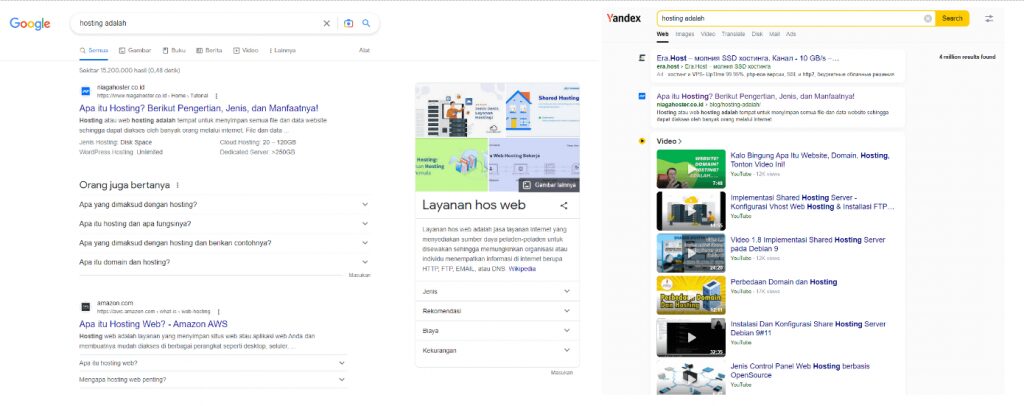
Task: Click the Google logo
Action: (x=30, y=24)
